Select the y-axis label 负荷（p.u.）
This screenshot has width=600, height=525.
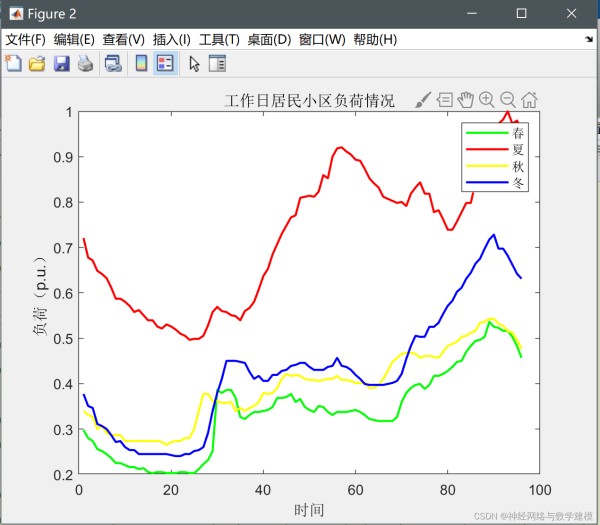click(41, 296)
